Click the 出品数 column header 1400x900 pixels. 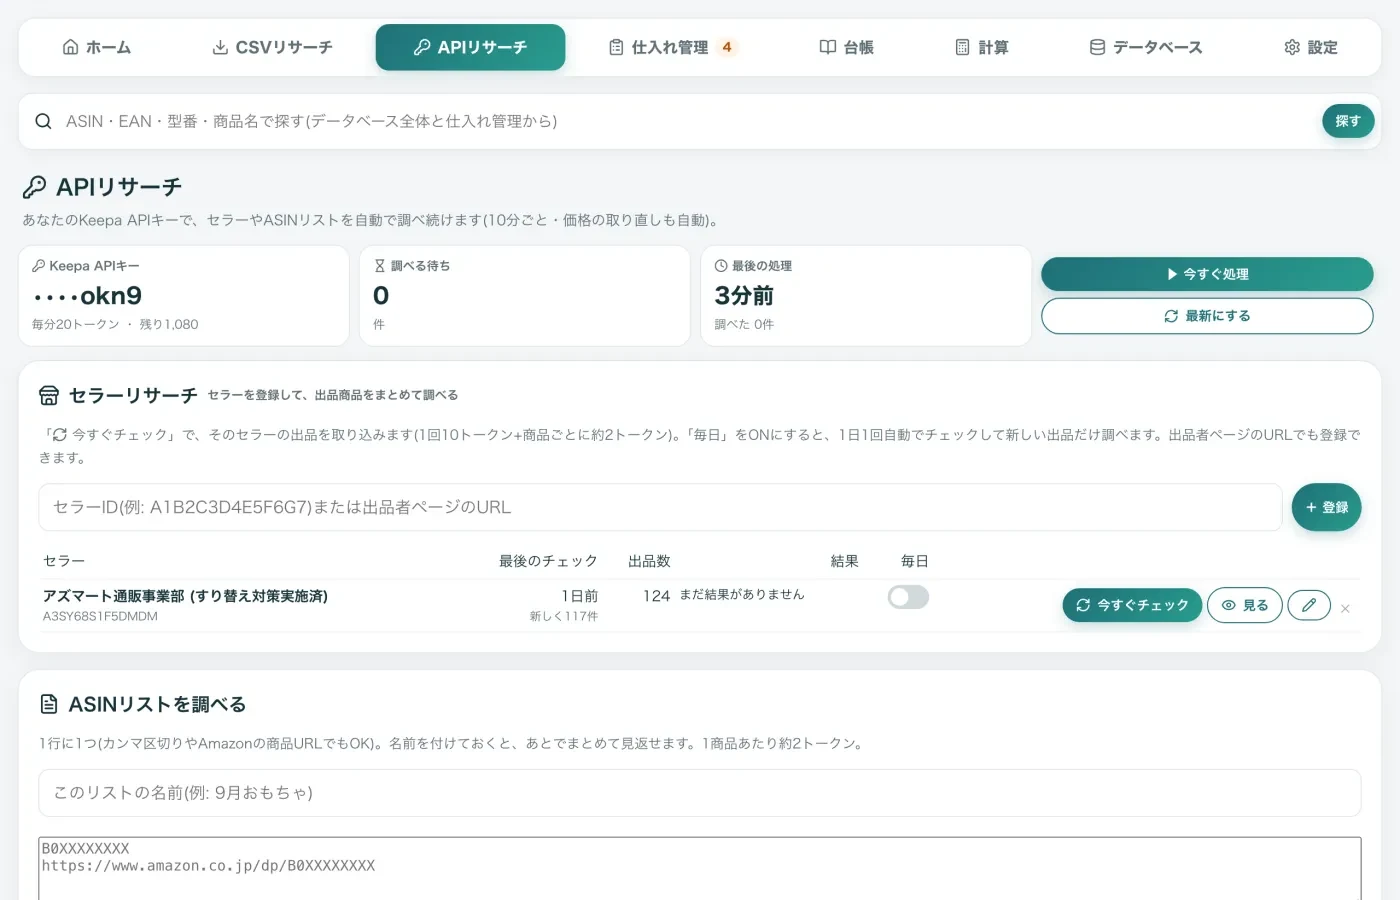click(649, 561)
